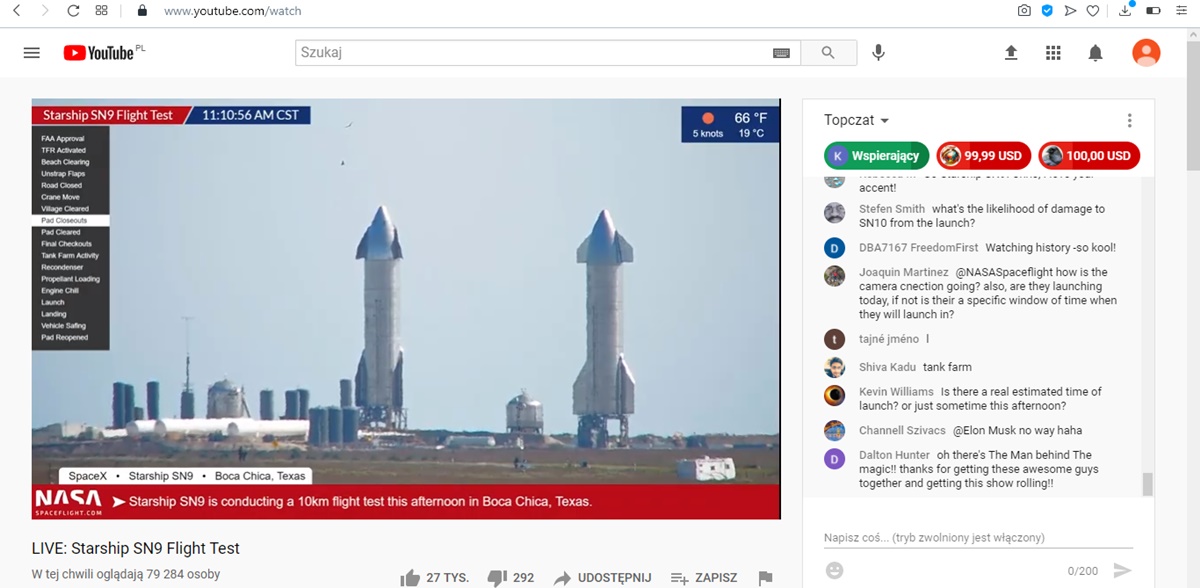Open the YouTube apps grid
This screenshot has width=1200, height=588.
pos(1053,53)
